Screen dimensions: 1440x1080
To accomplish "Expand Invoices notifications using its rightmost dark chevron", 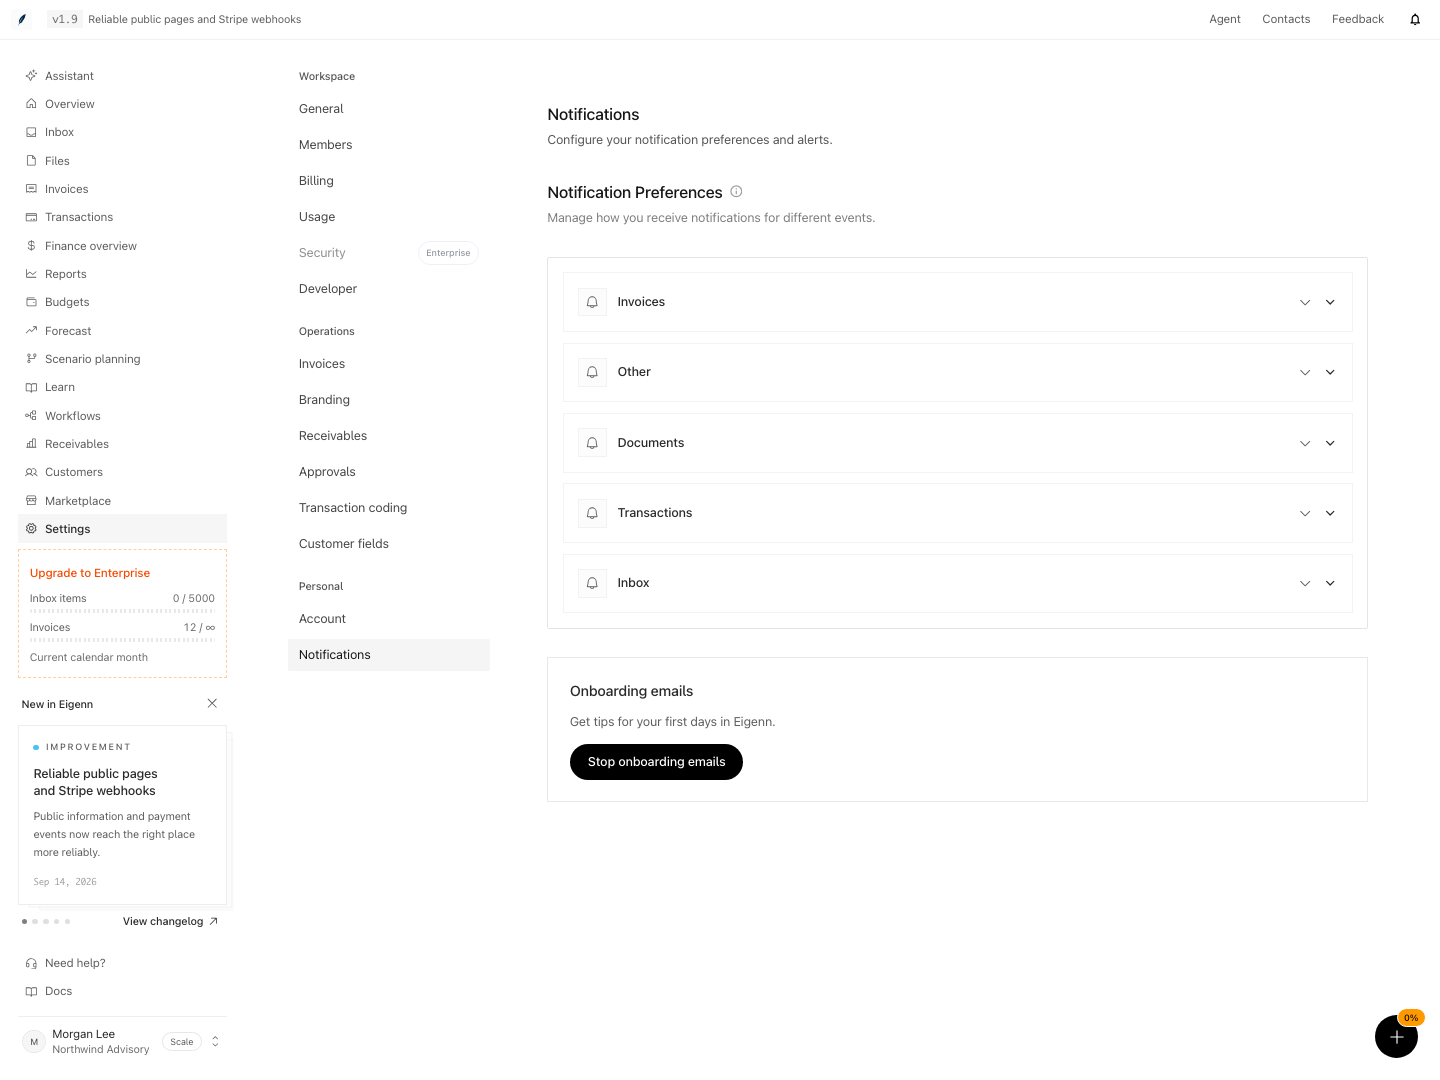I will coord(1330,302).
